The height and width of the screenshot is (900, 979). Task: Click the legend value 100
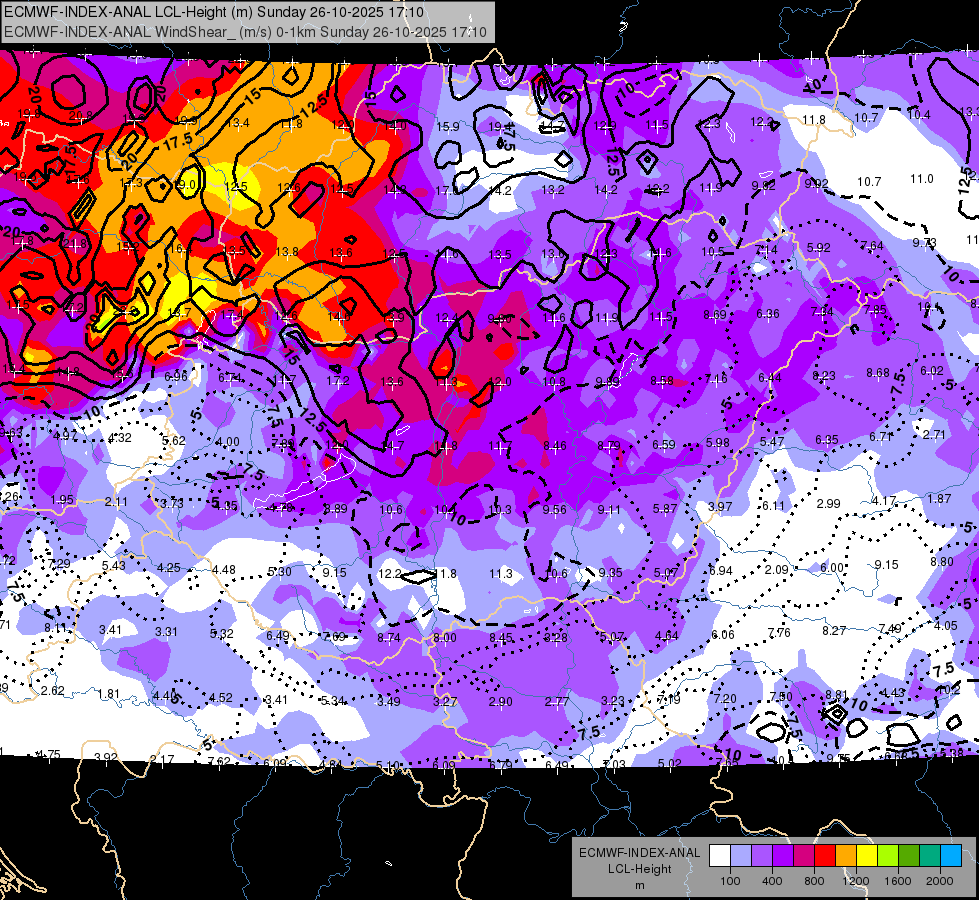730,881
